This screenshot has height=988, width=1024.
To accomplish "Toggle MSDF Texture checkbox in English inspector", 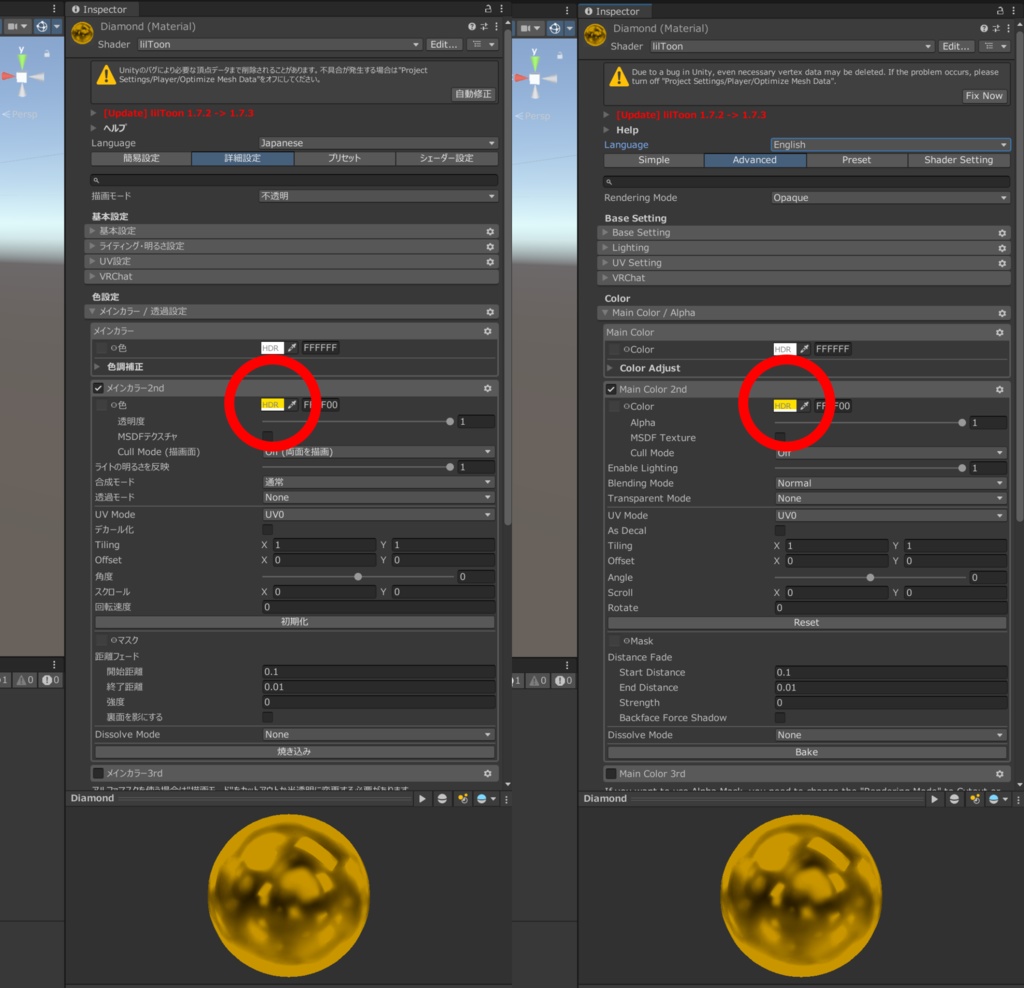I will (780, 437).
